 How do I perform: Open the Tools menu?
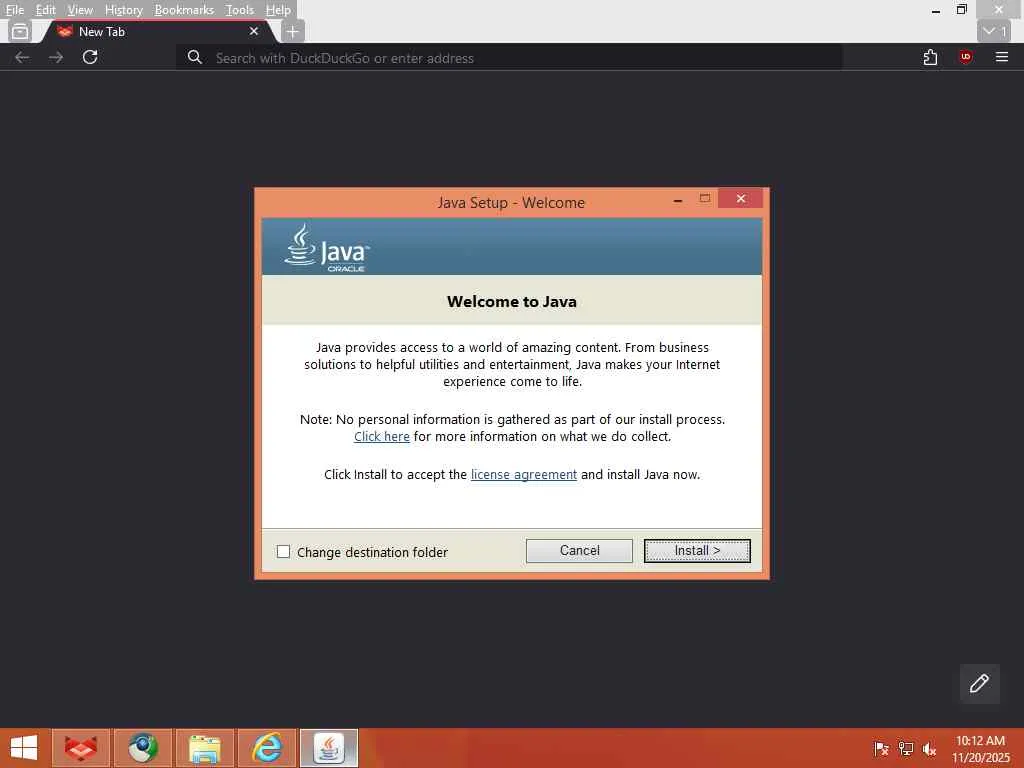tap(240, 10)
